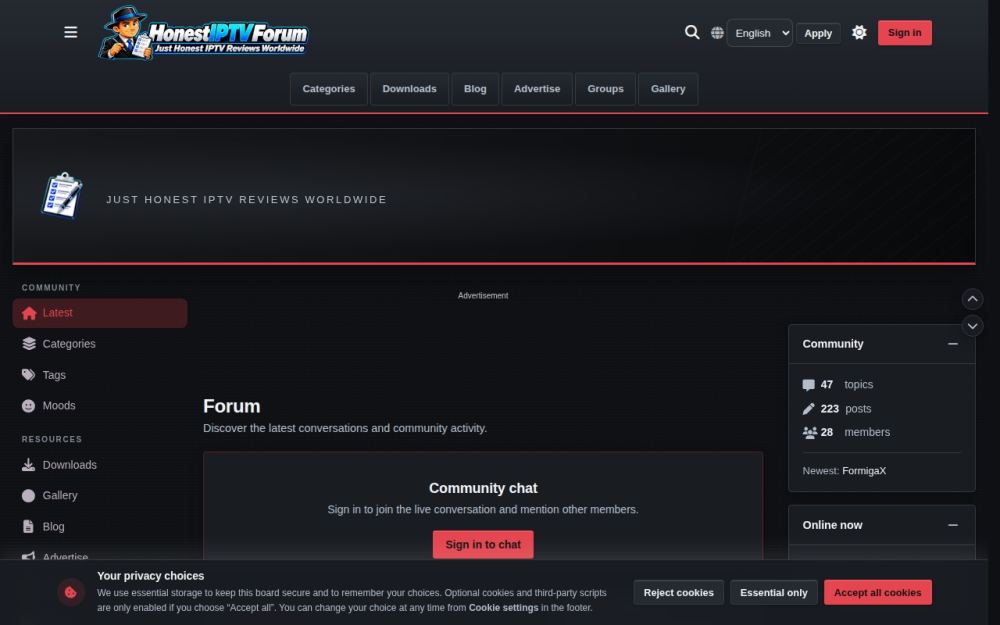Screen dimensions: 1000x625
Task: Collapse the Online now widget
Action: 953,525
